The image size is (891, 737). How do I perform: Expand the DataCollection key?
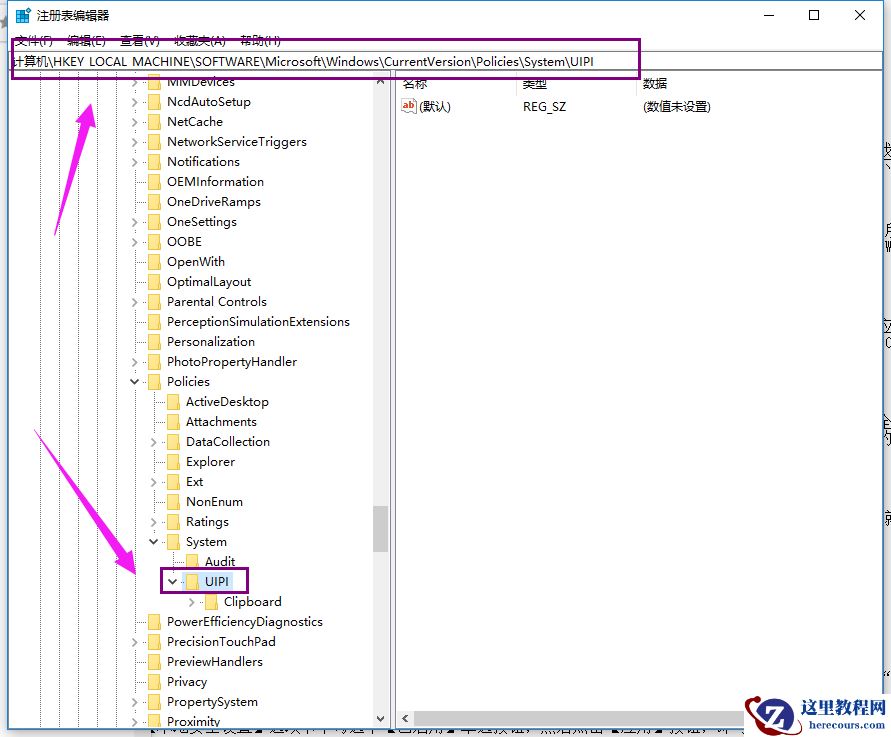coord(151,441)
